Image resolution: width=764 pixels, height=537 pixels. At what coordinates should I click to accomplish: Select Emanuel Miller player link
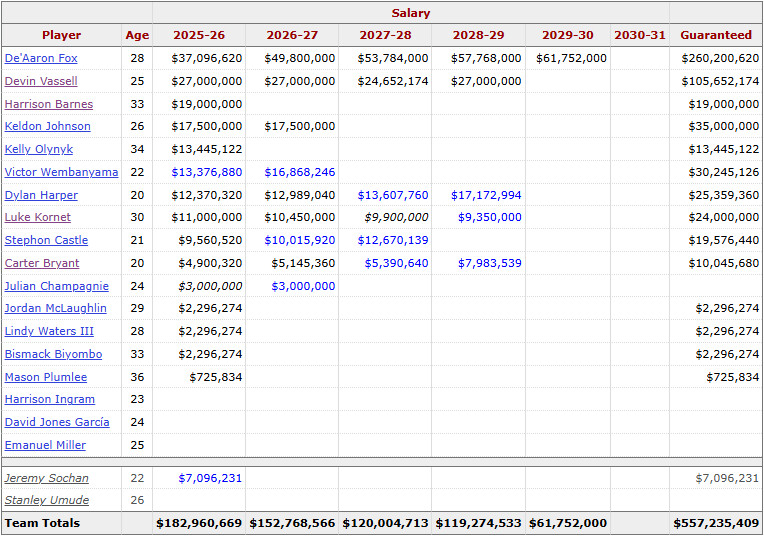pos(45,445)
